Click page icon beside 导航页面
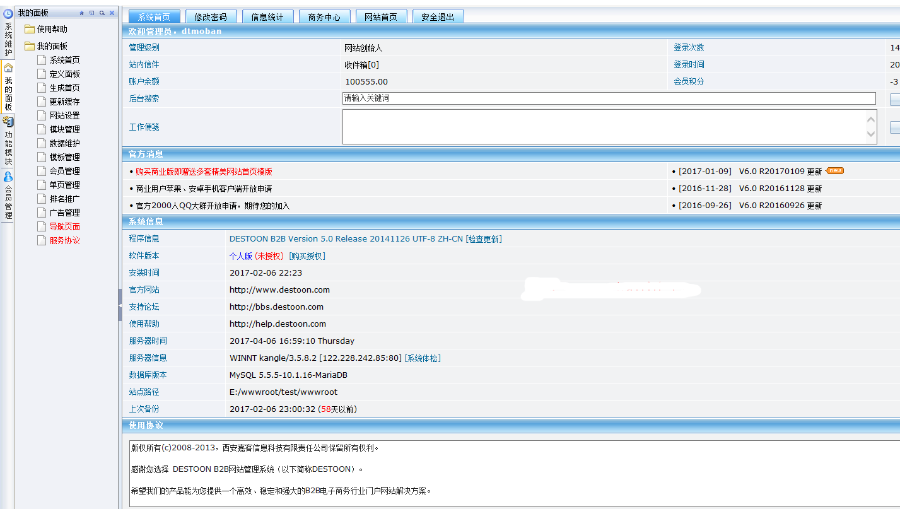Screen dimensions: 900x509 [x=41, y=226]
